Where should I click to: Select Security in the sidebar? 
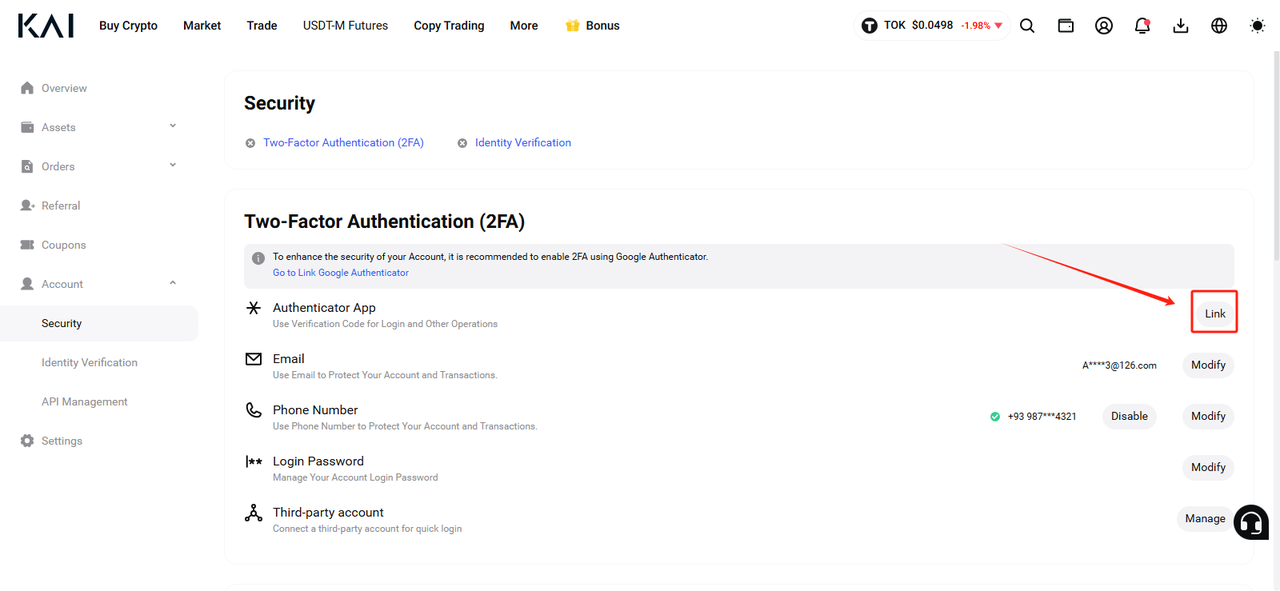pos(99,323)
